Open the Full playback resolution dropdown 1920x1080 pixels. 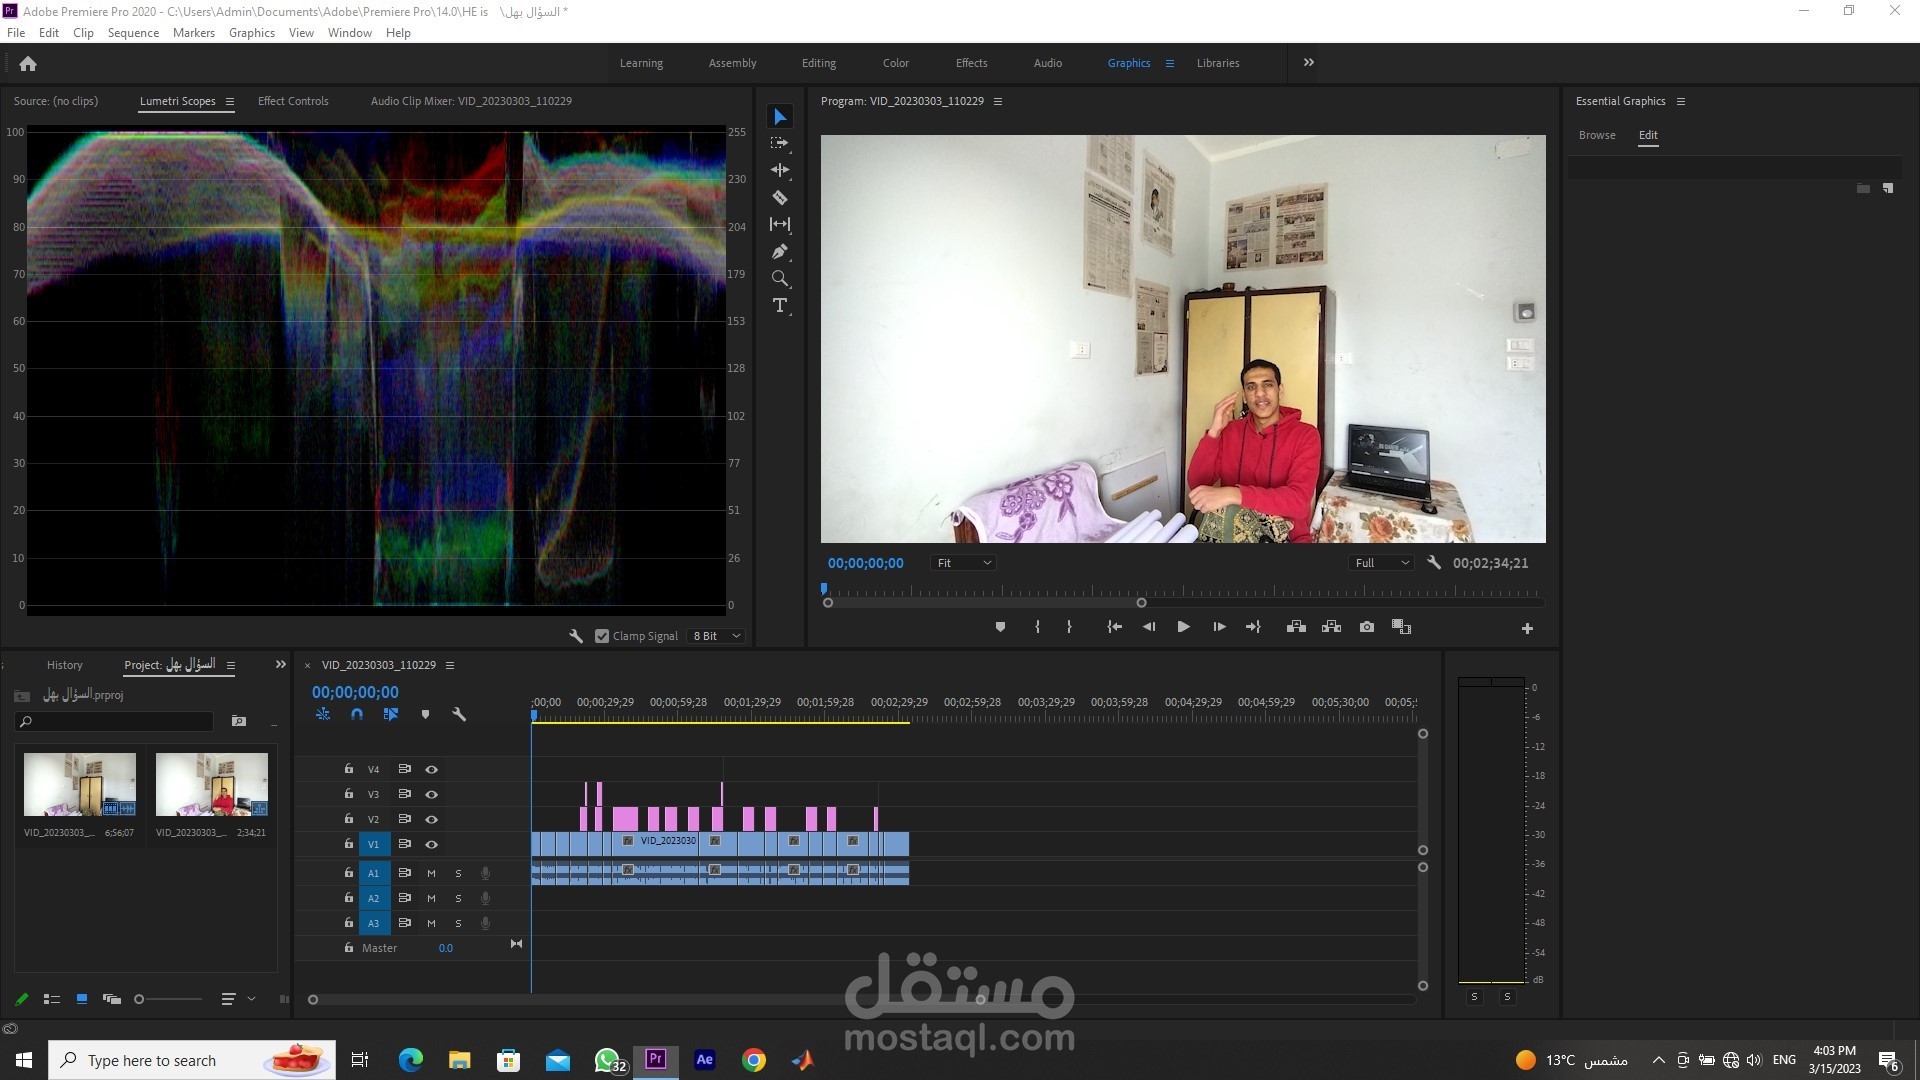(1382, 563)
